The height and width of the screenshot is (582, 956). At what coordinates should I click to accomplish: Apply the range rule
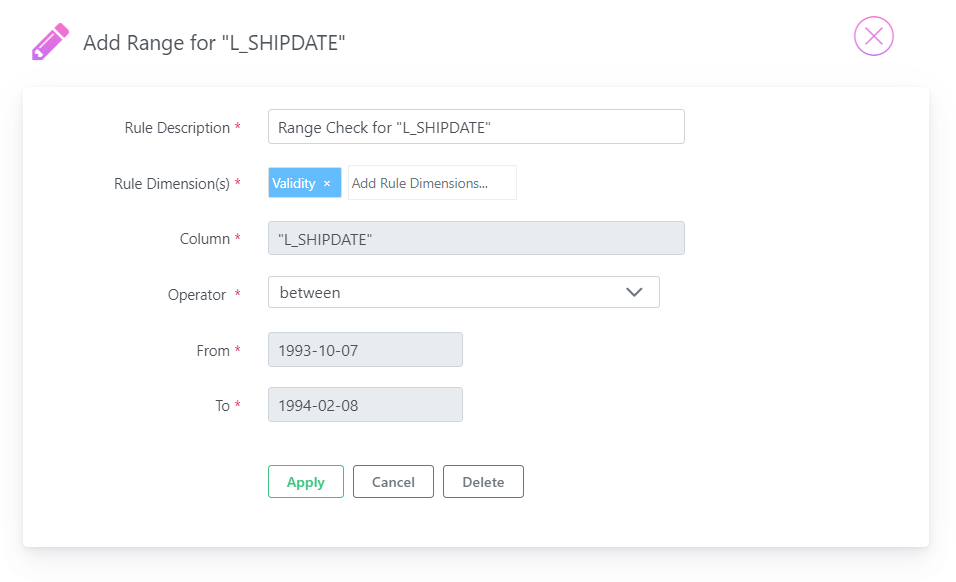[305, 481]
